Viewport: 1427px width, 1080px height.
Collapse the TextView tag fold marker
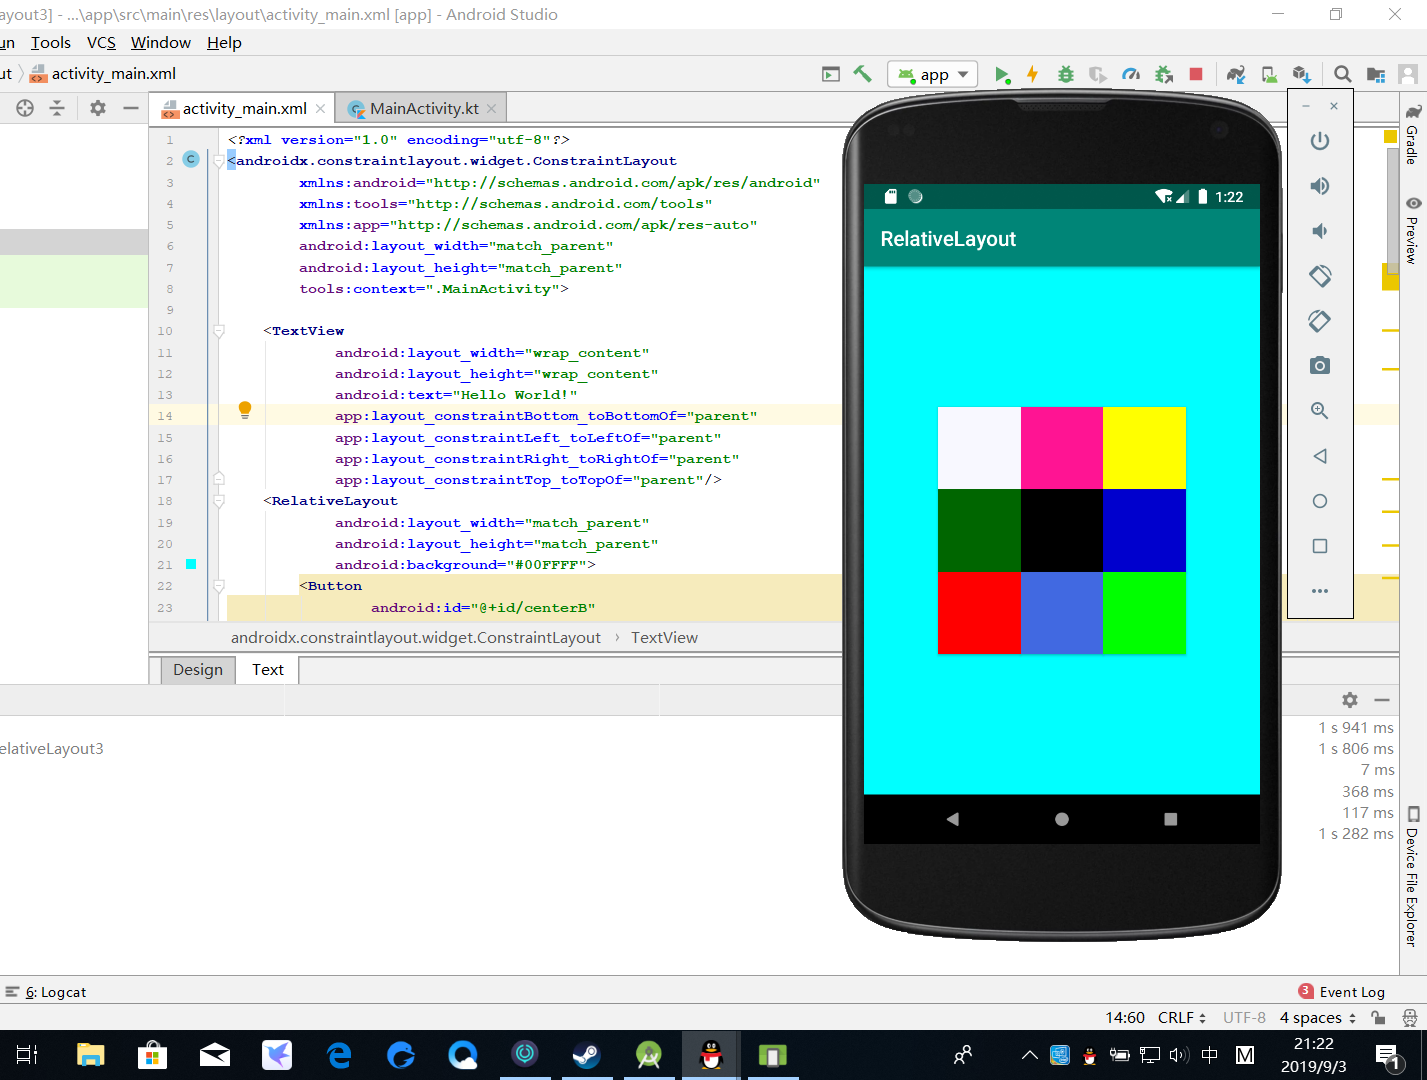219,331
